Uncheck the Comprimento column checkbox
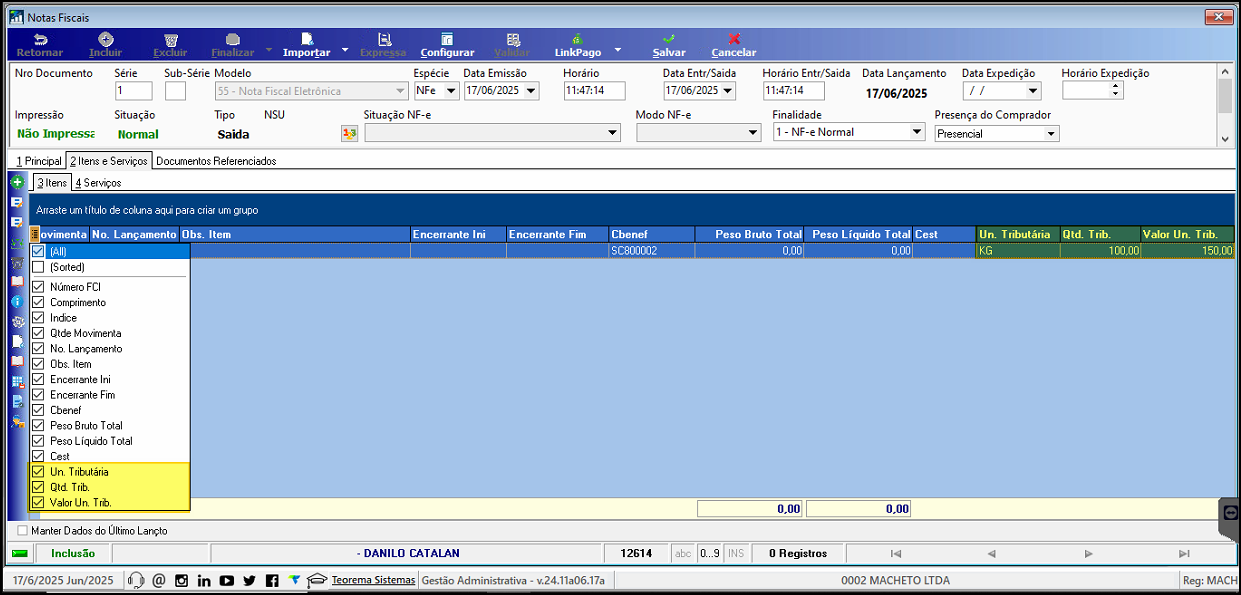1241x595 pixels. tap(38, 302)
